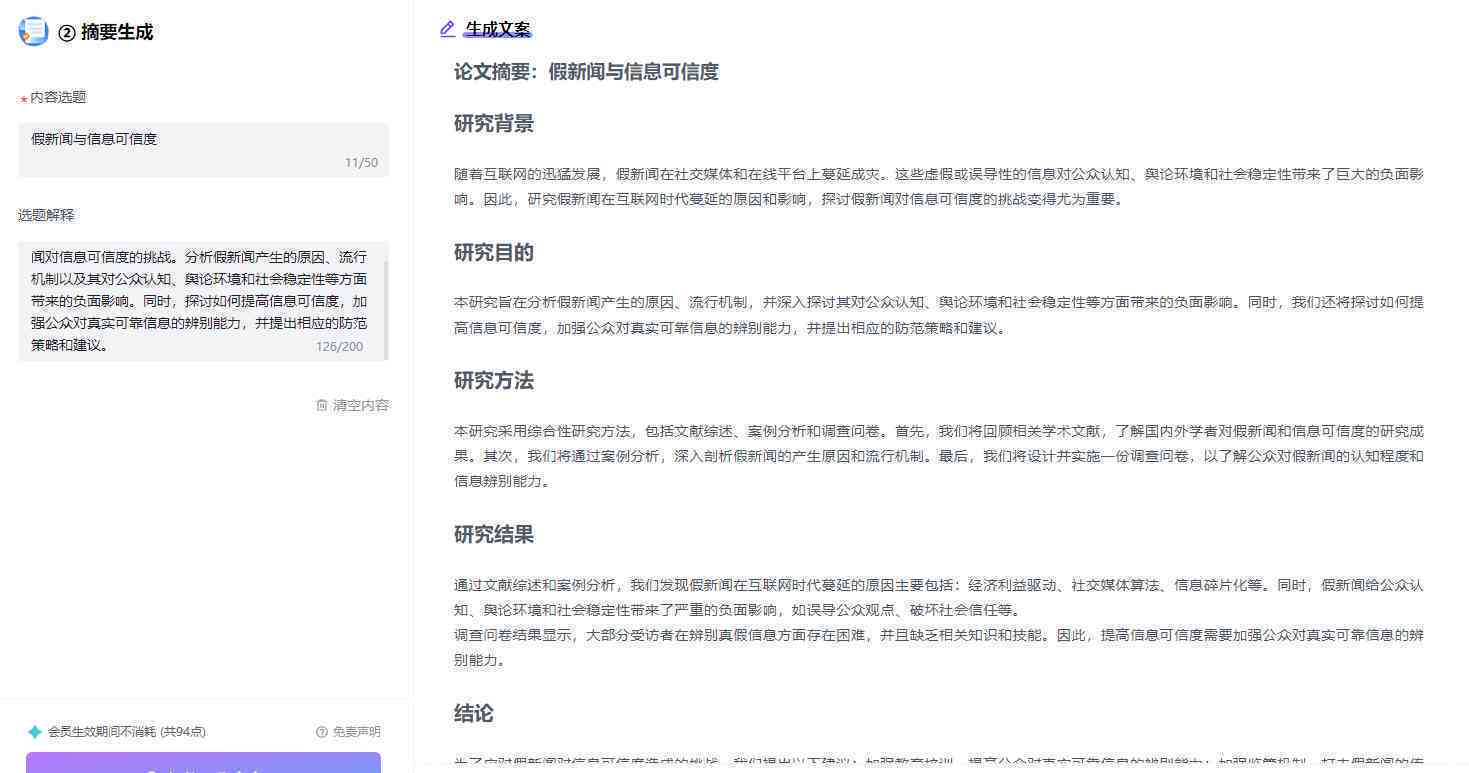Click the paragraph starting 通过文献综述和案例分析
The height and width of the screenshot is (773, 1469).
939,597
